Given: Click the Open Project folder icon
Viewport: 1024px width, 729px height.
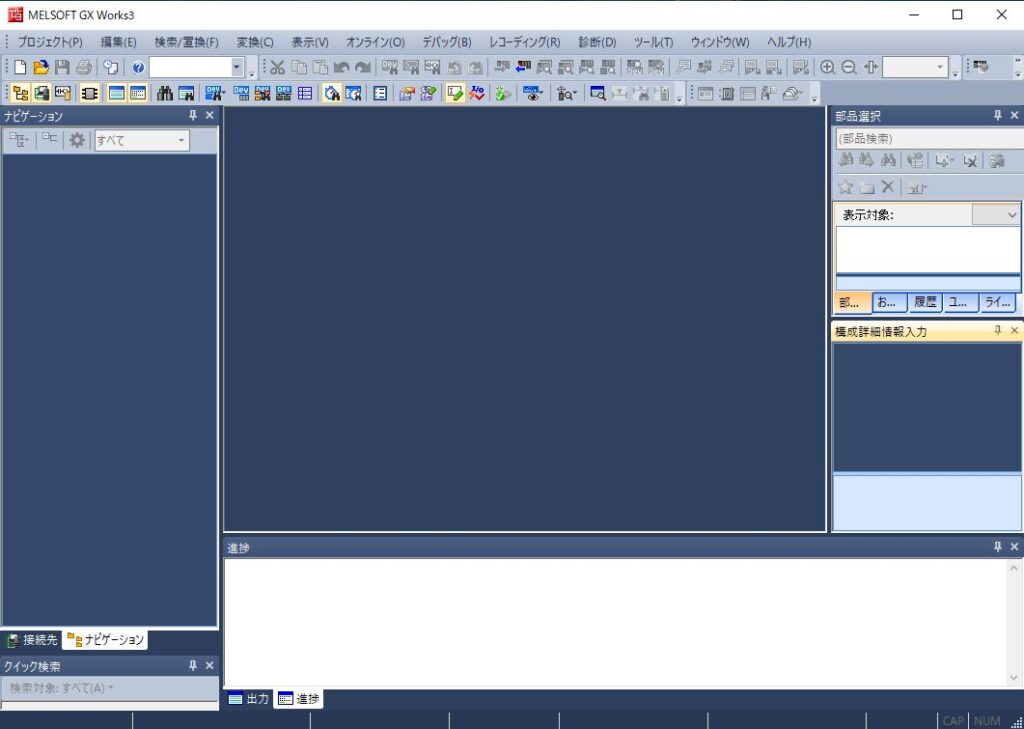Looking at the screenshot, I should pyautogui.click(x=41, y=67).
